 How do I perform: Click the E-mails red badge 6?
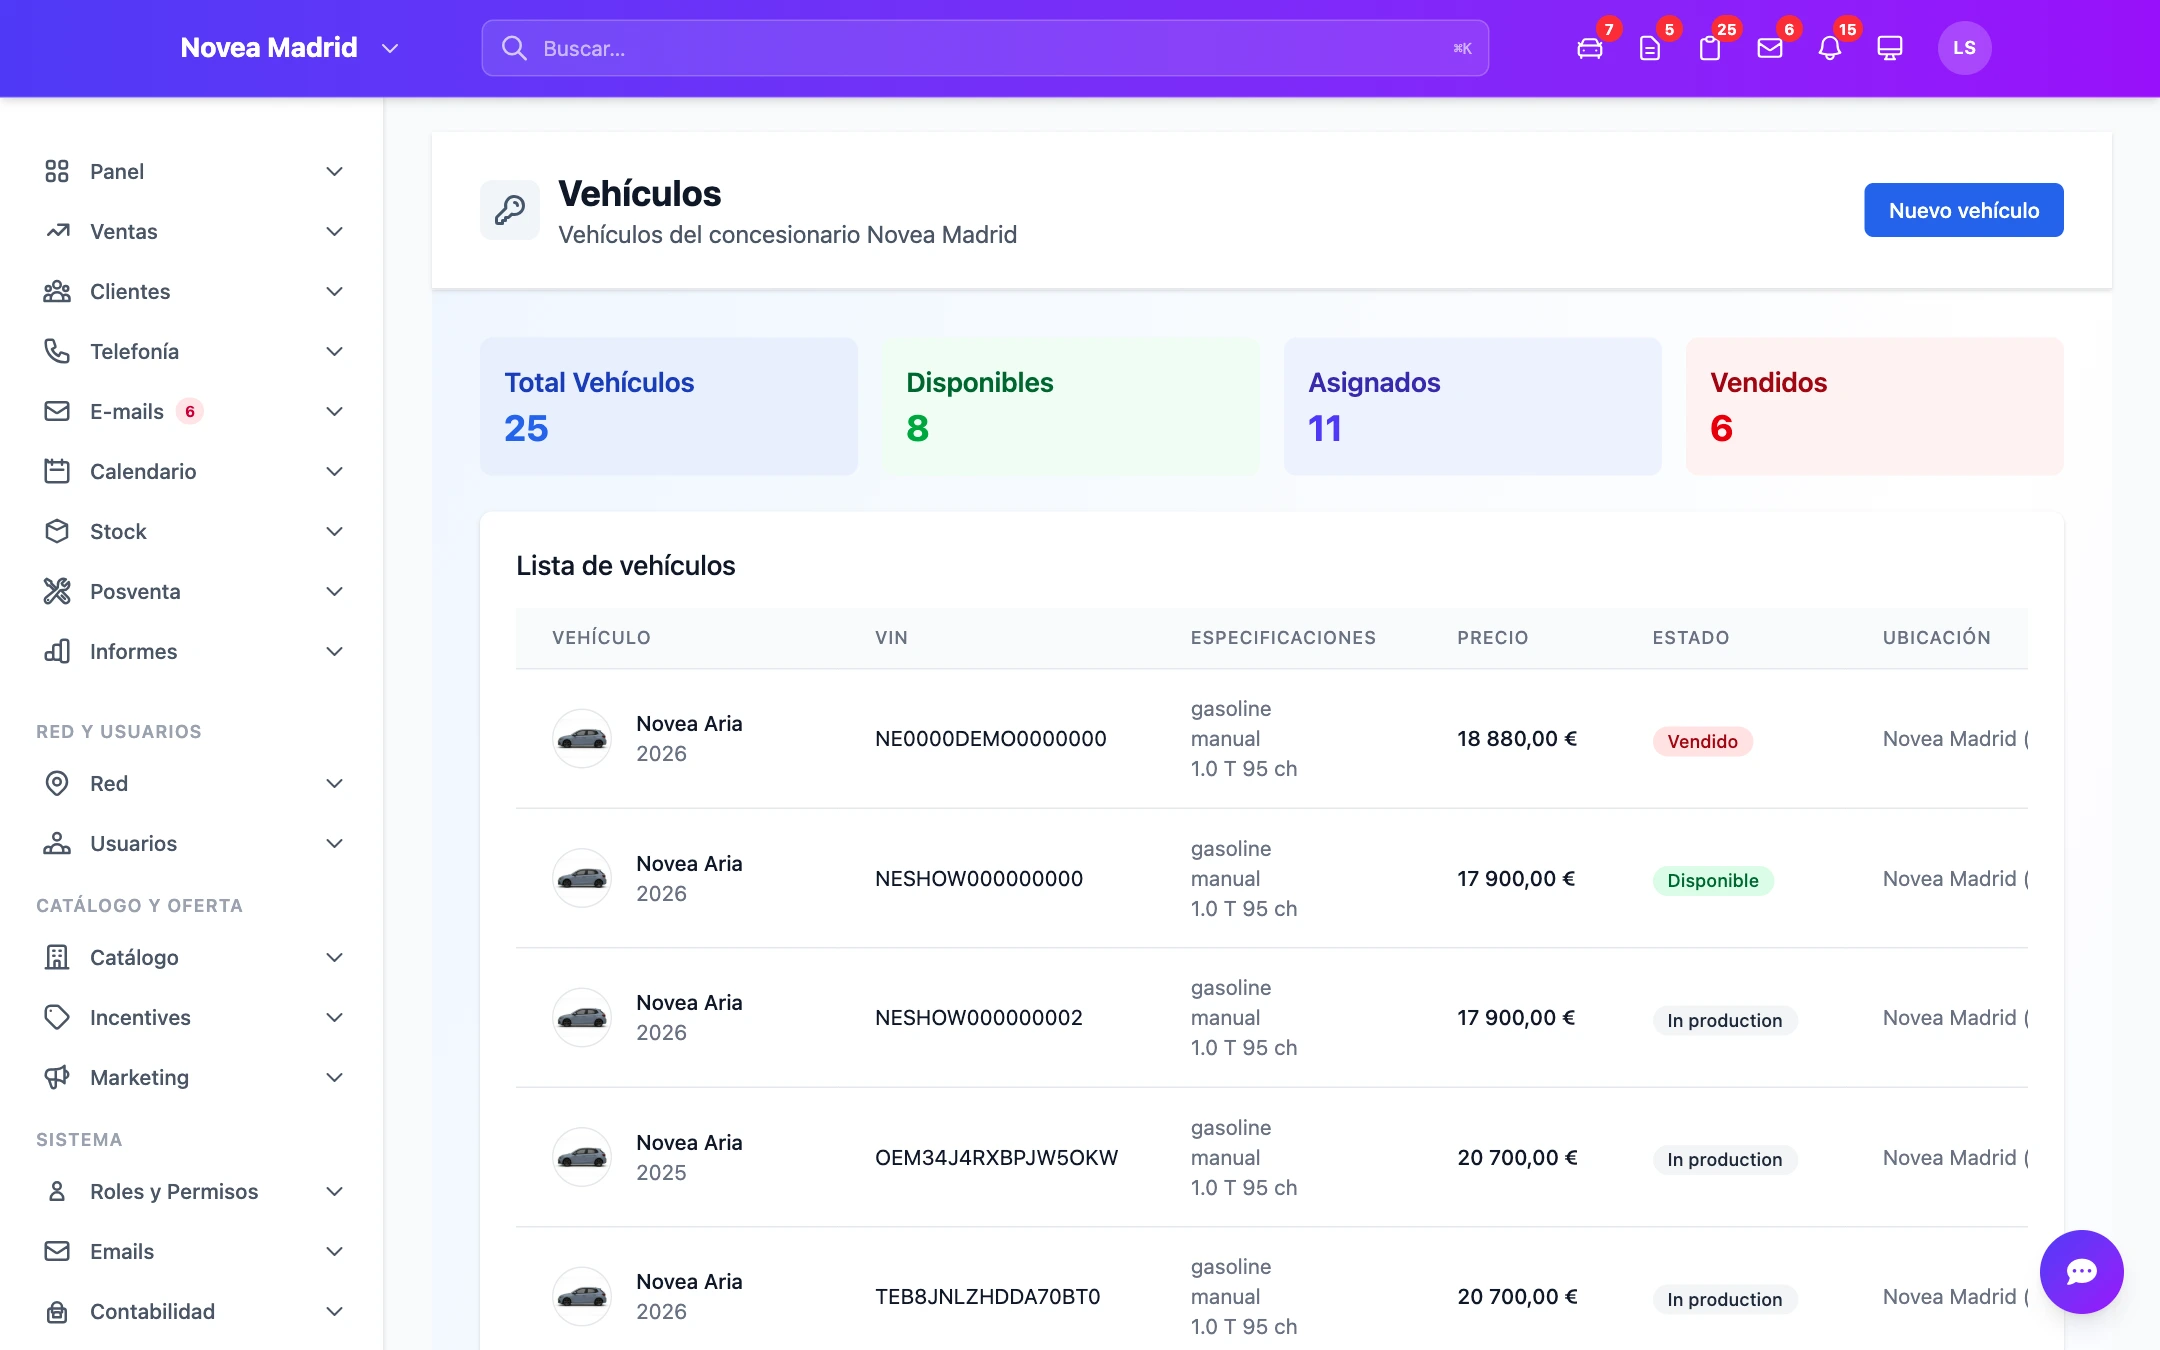tap(189, 411)
